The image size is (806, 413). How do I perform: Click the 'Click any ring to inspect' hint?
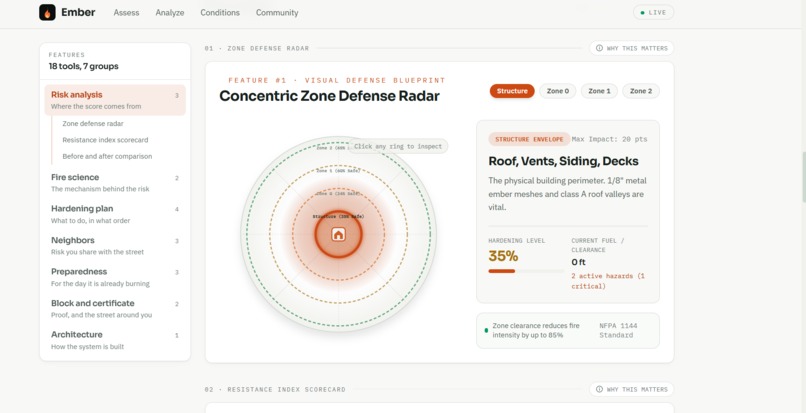click(398, 146)
